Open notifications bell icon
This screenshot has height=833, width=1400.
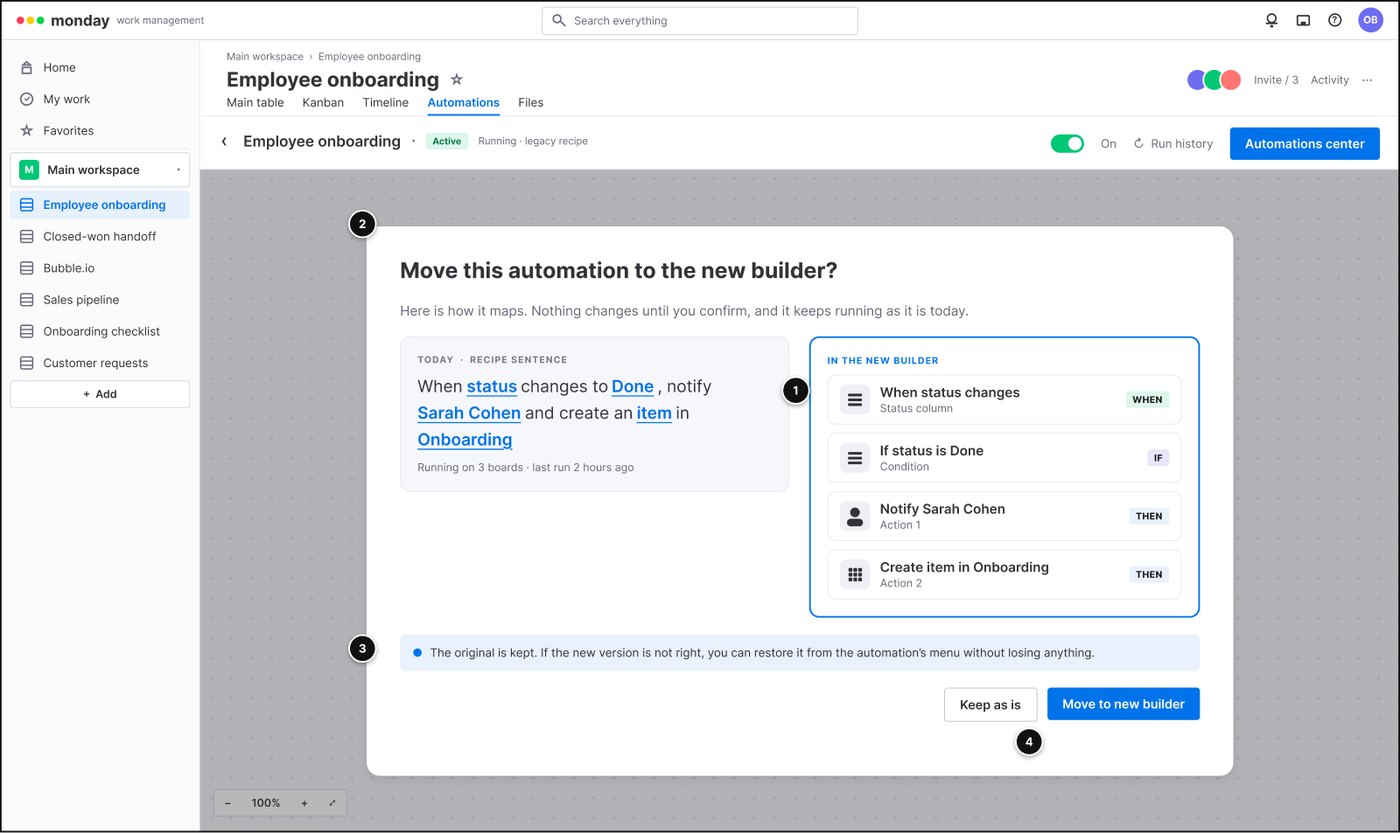(x=1271, y=20)
